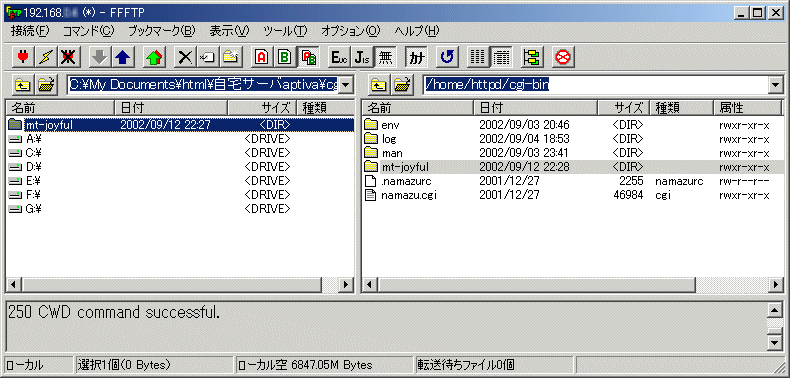Refresh the file list with blue arrow
The height and width of the screenshot is (378, 790).
click(446, 57)
